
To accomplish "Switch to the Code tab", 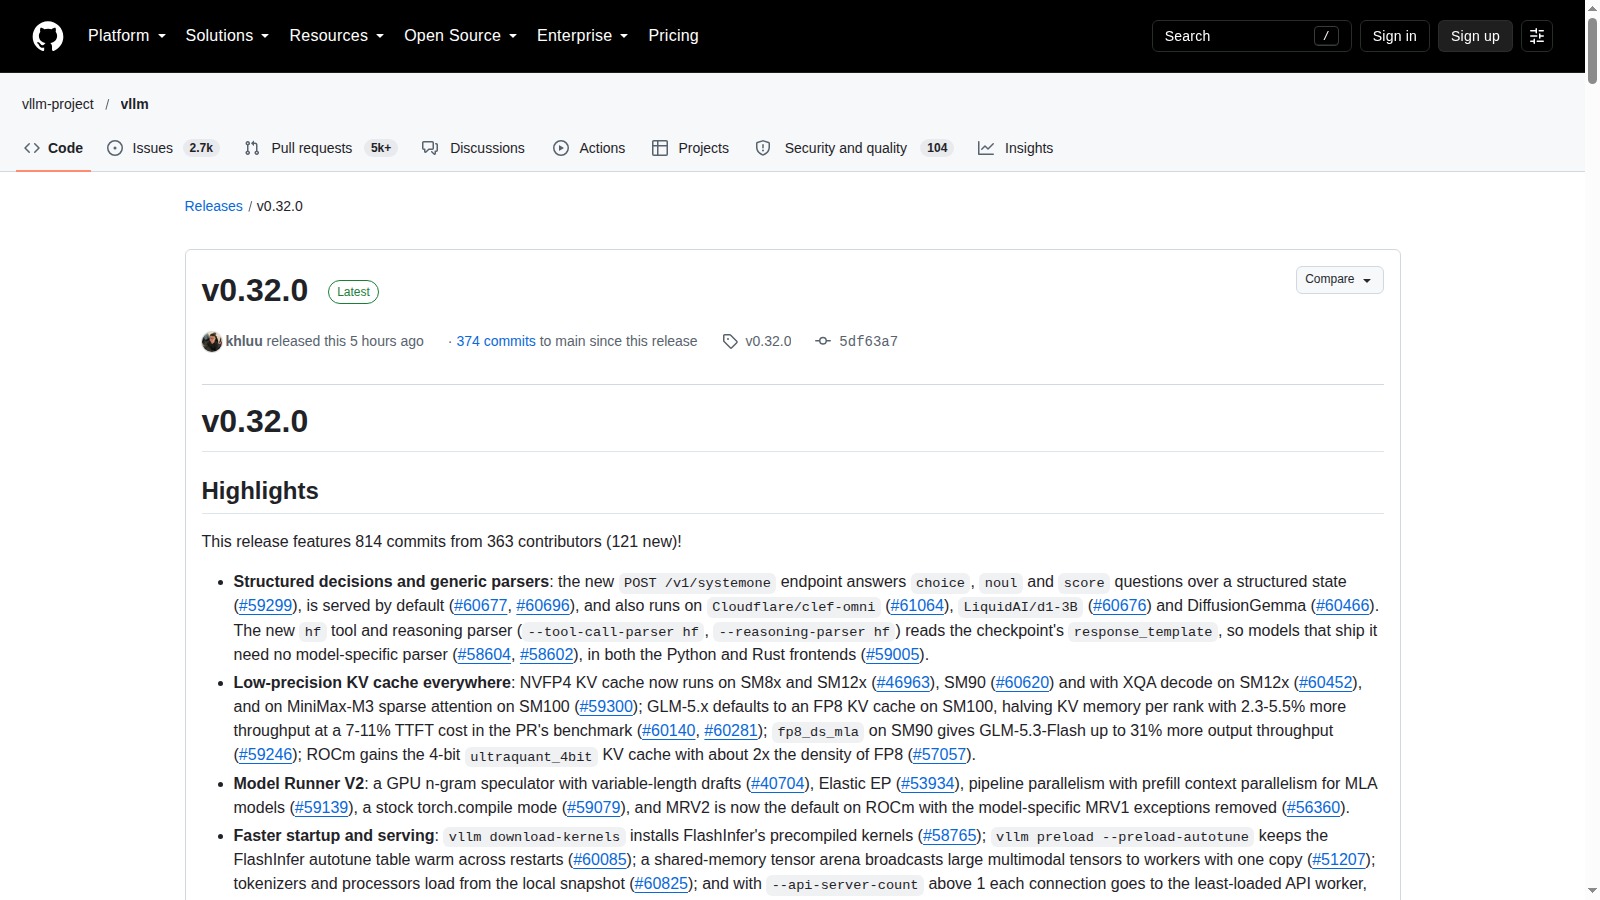I will pyautogui.click(x=53, y=148).
